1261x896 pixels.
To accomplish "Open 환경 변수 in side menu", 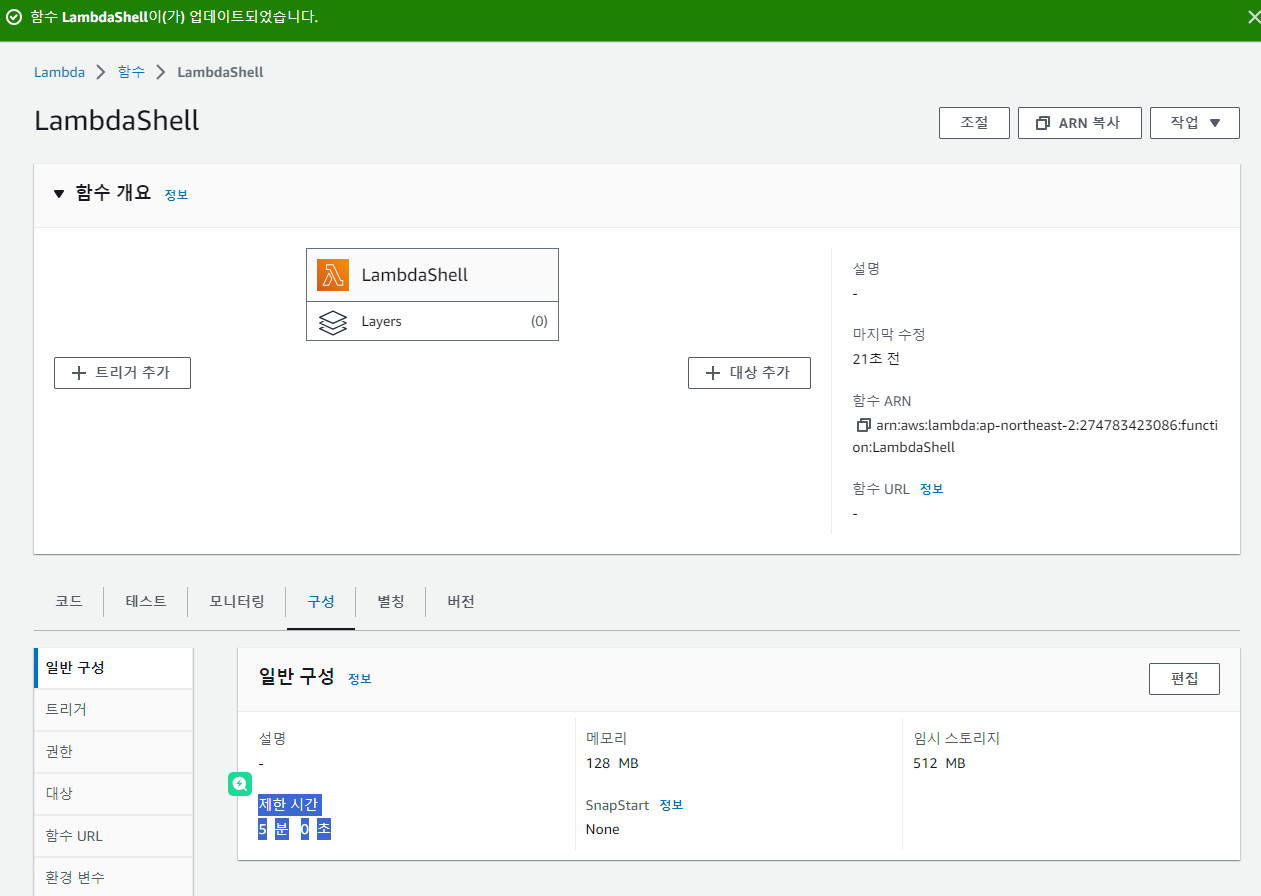I will coord(113,877).
